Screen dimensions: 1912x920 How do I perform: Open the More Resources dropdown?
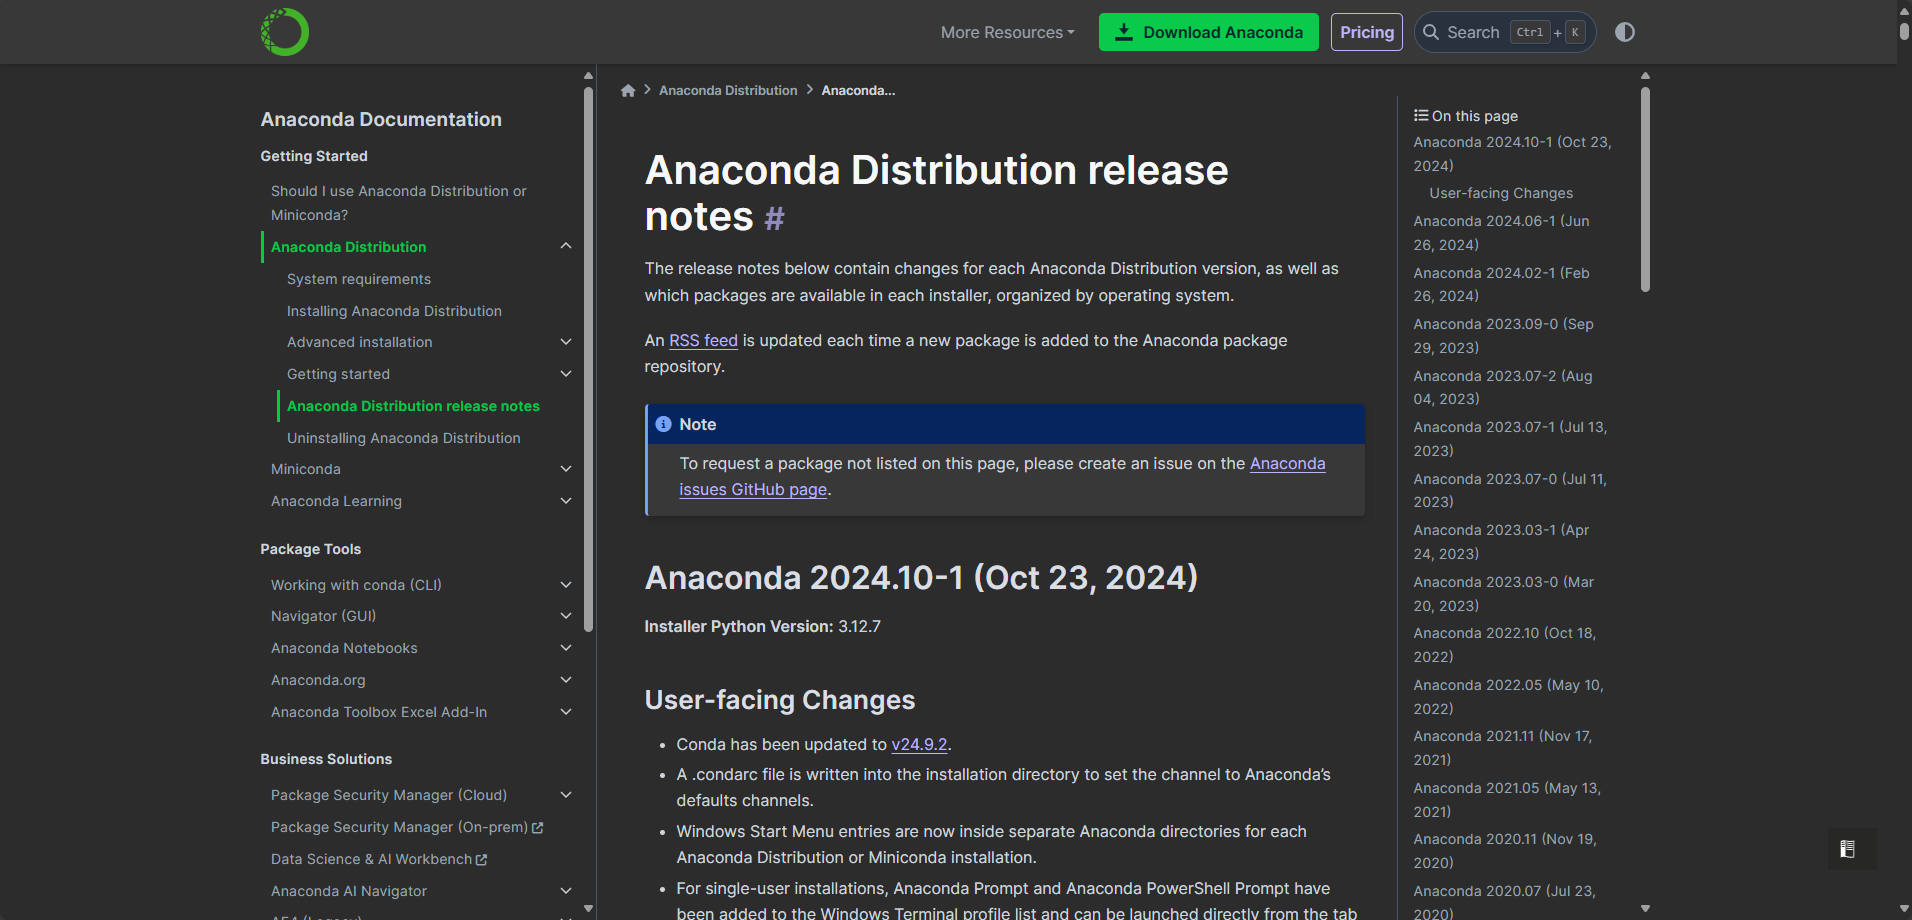click(x=1008, y=32)
